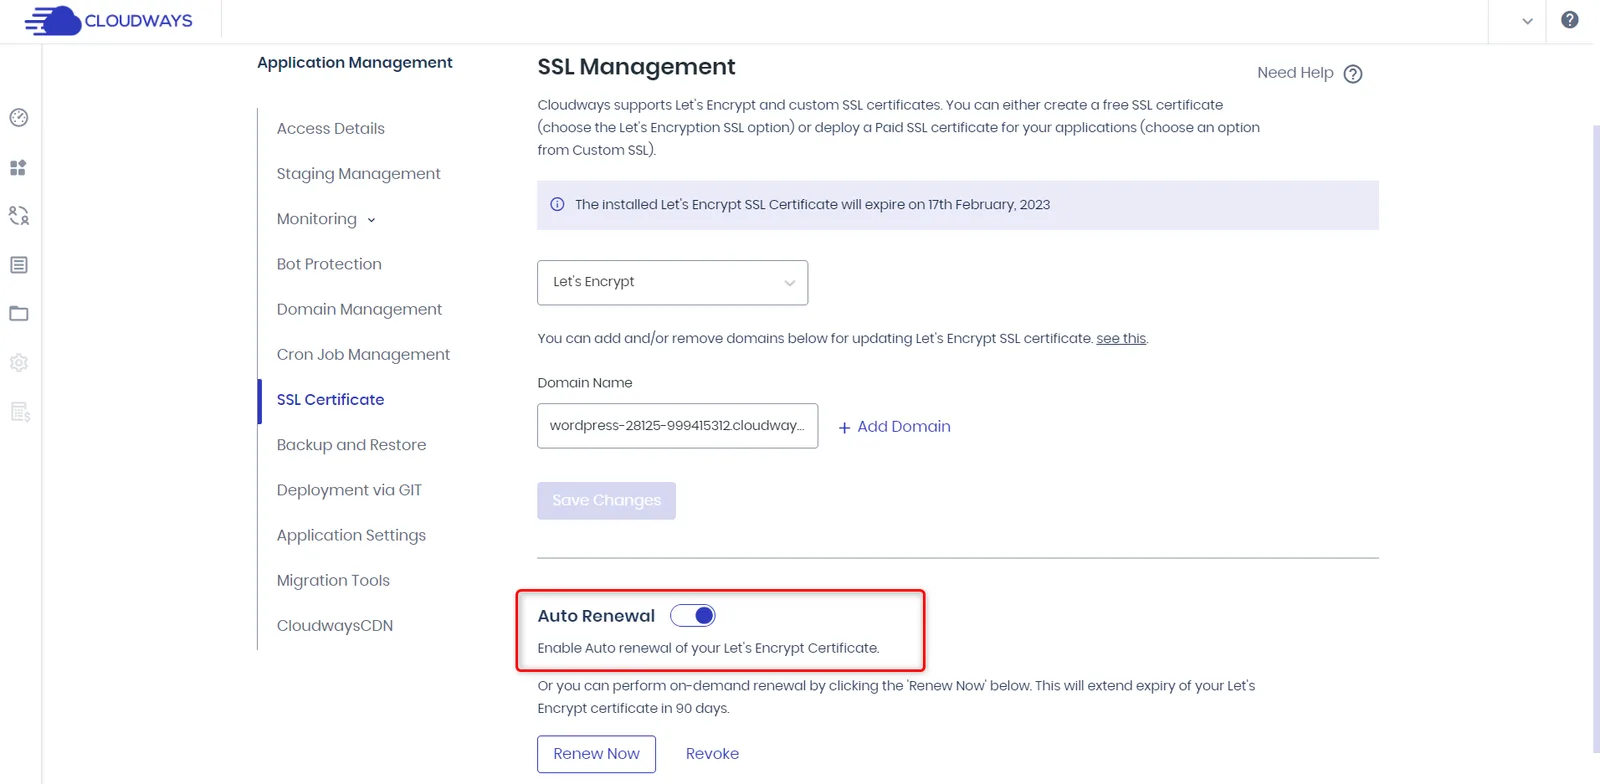Open CloudwaysCDN section
The image size is (1600, 784).
click(335, 626)
